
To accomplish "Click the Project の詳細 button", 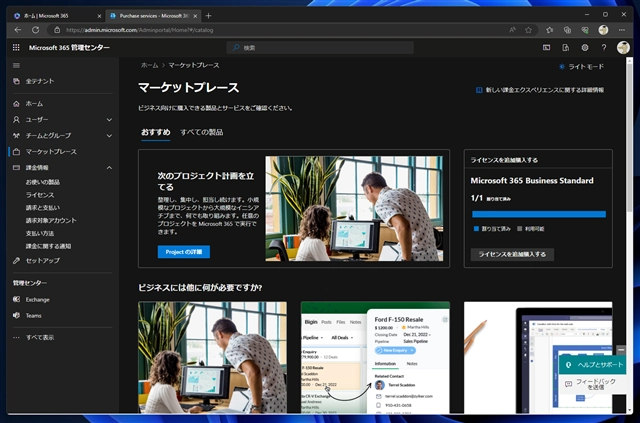I will click(x=184, y=252).
